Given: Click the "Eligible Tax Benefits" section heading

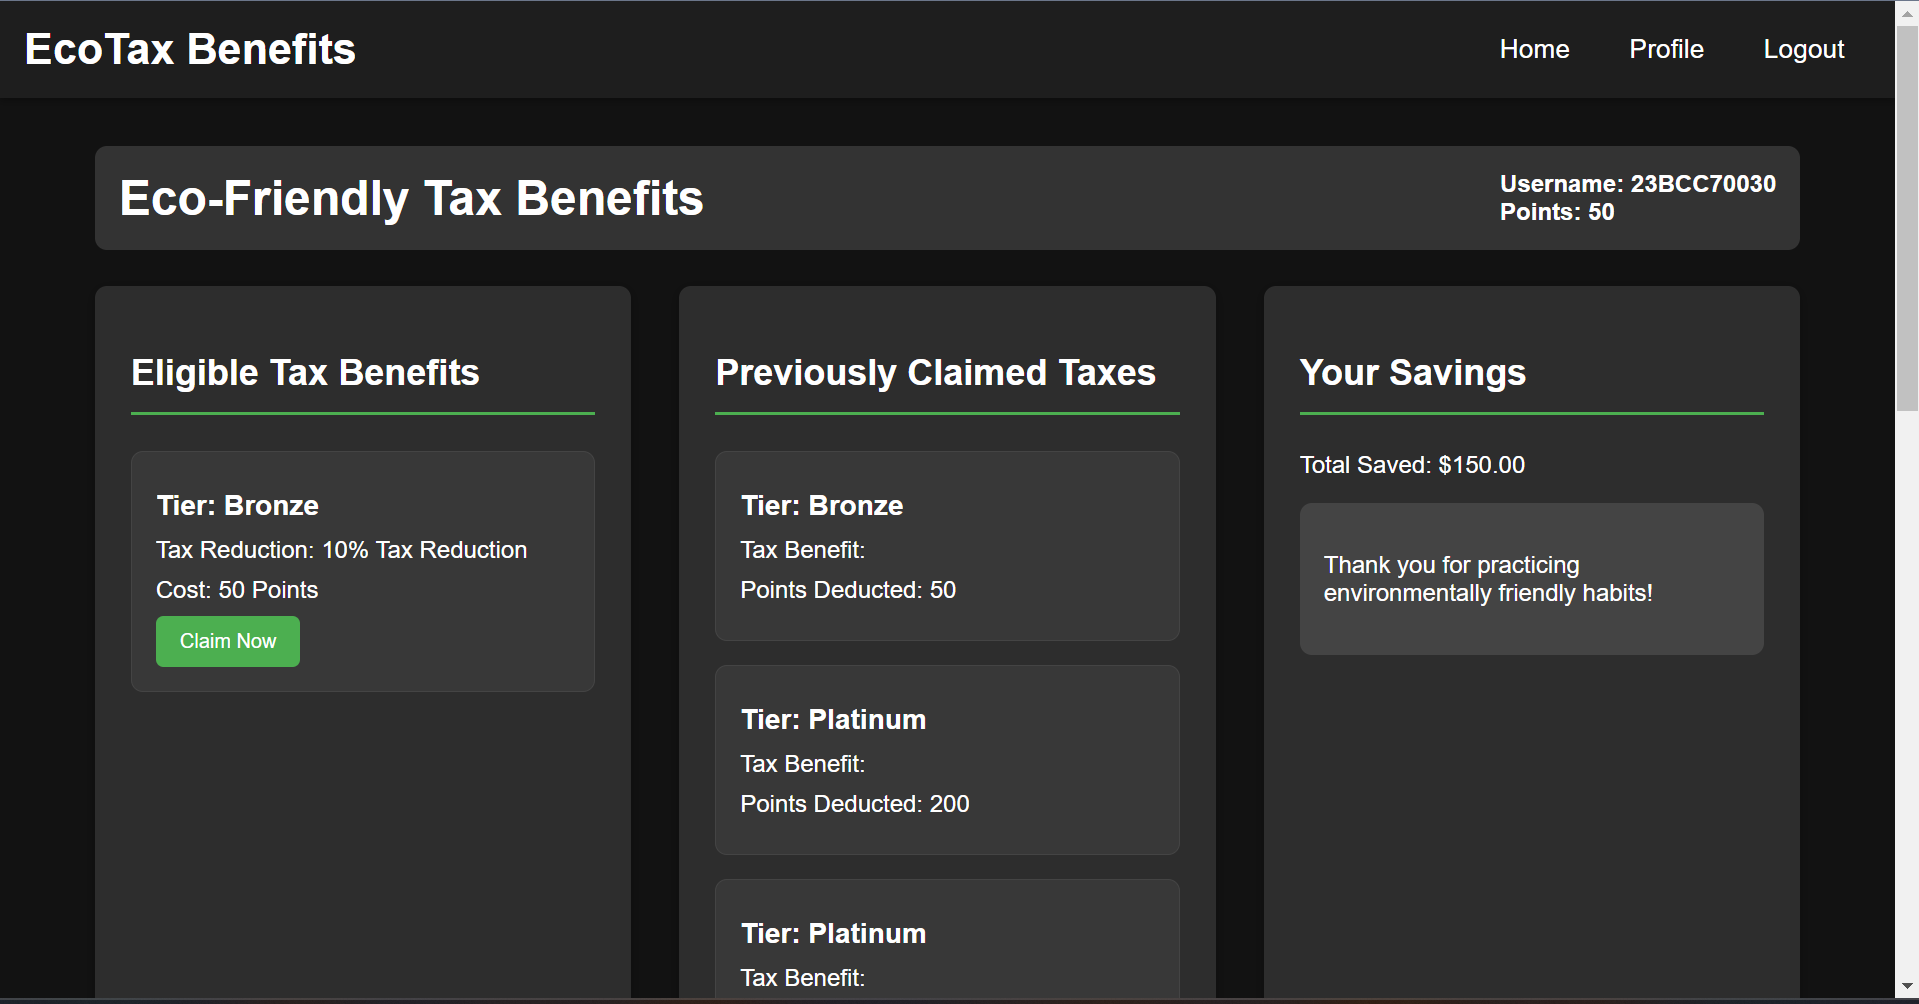Looking at the screenshot, I should [305, 373].
